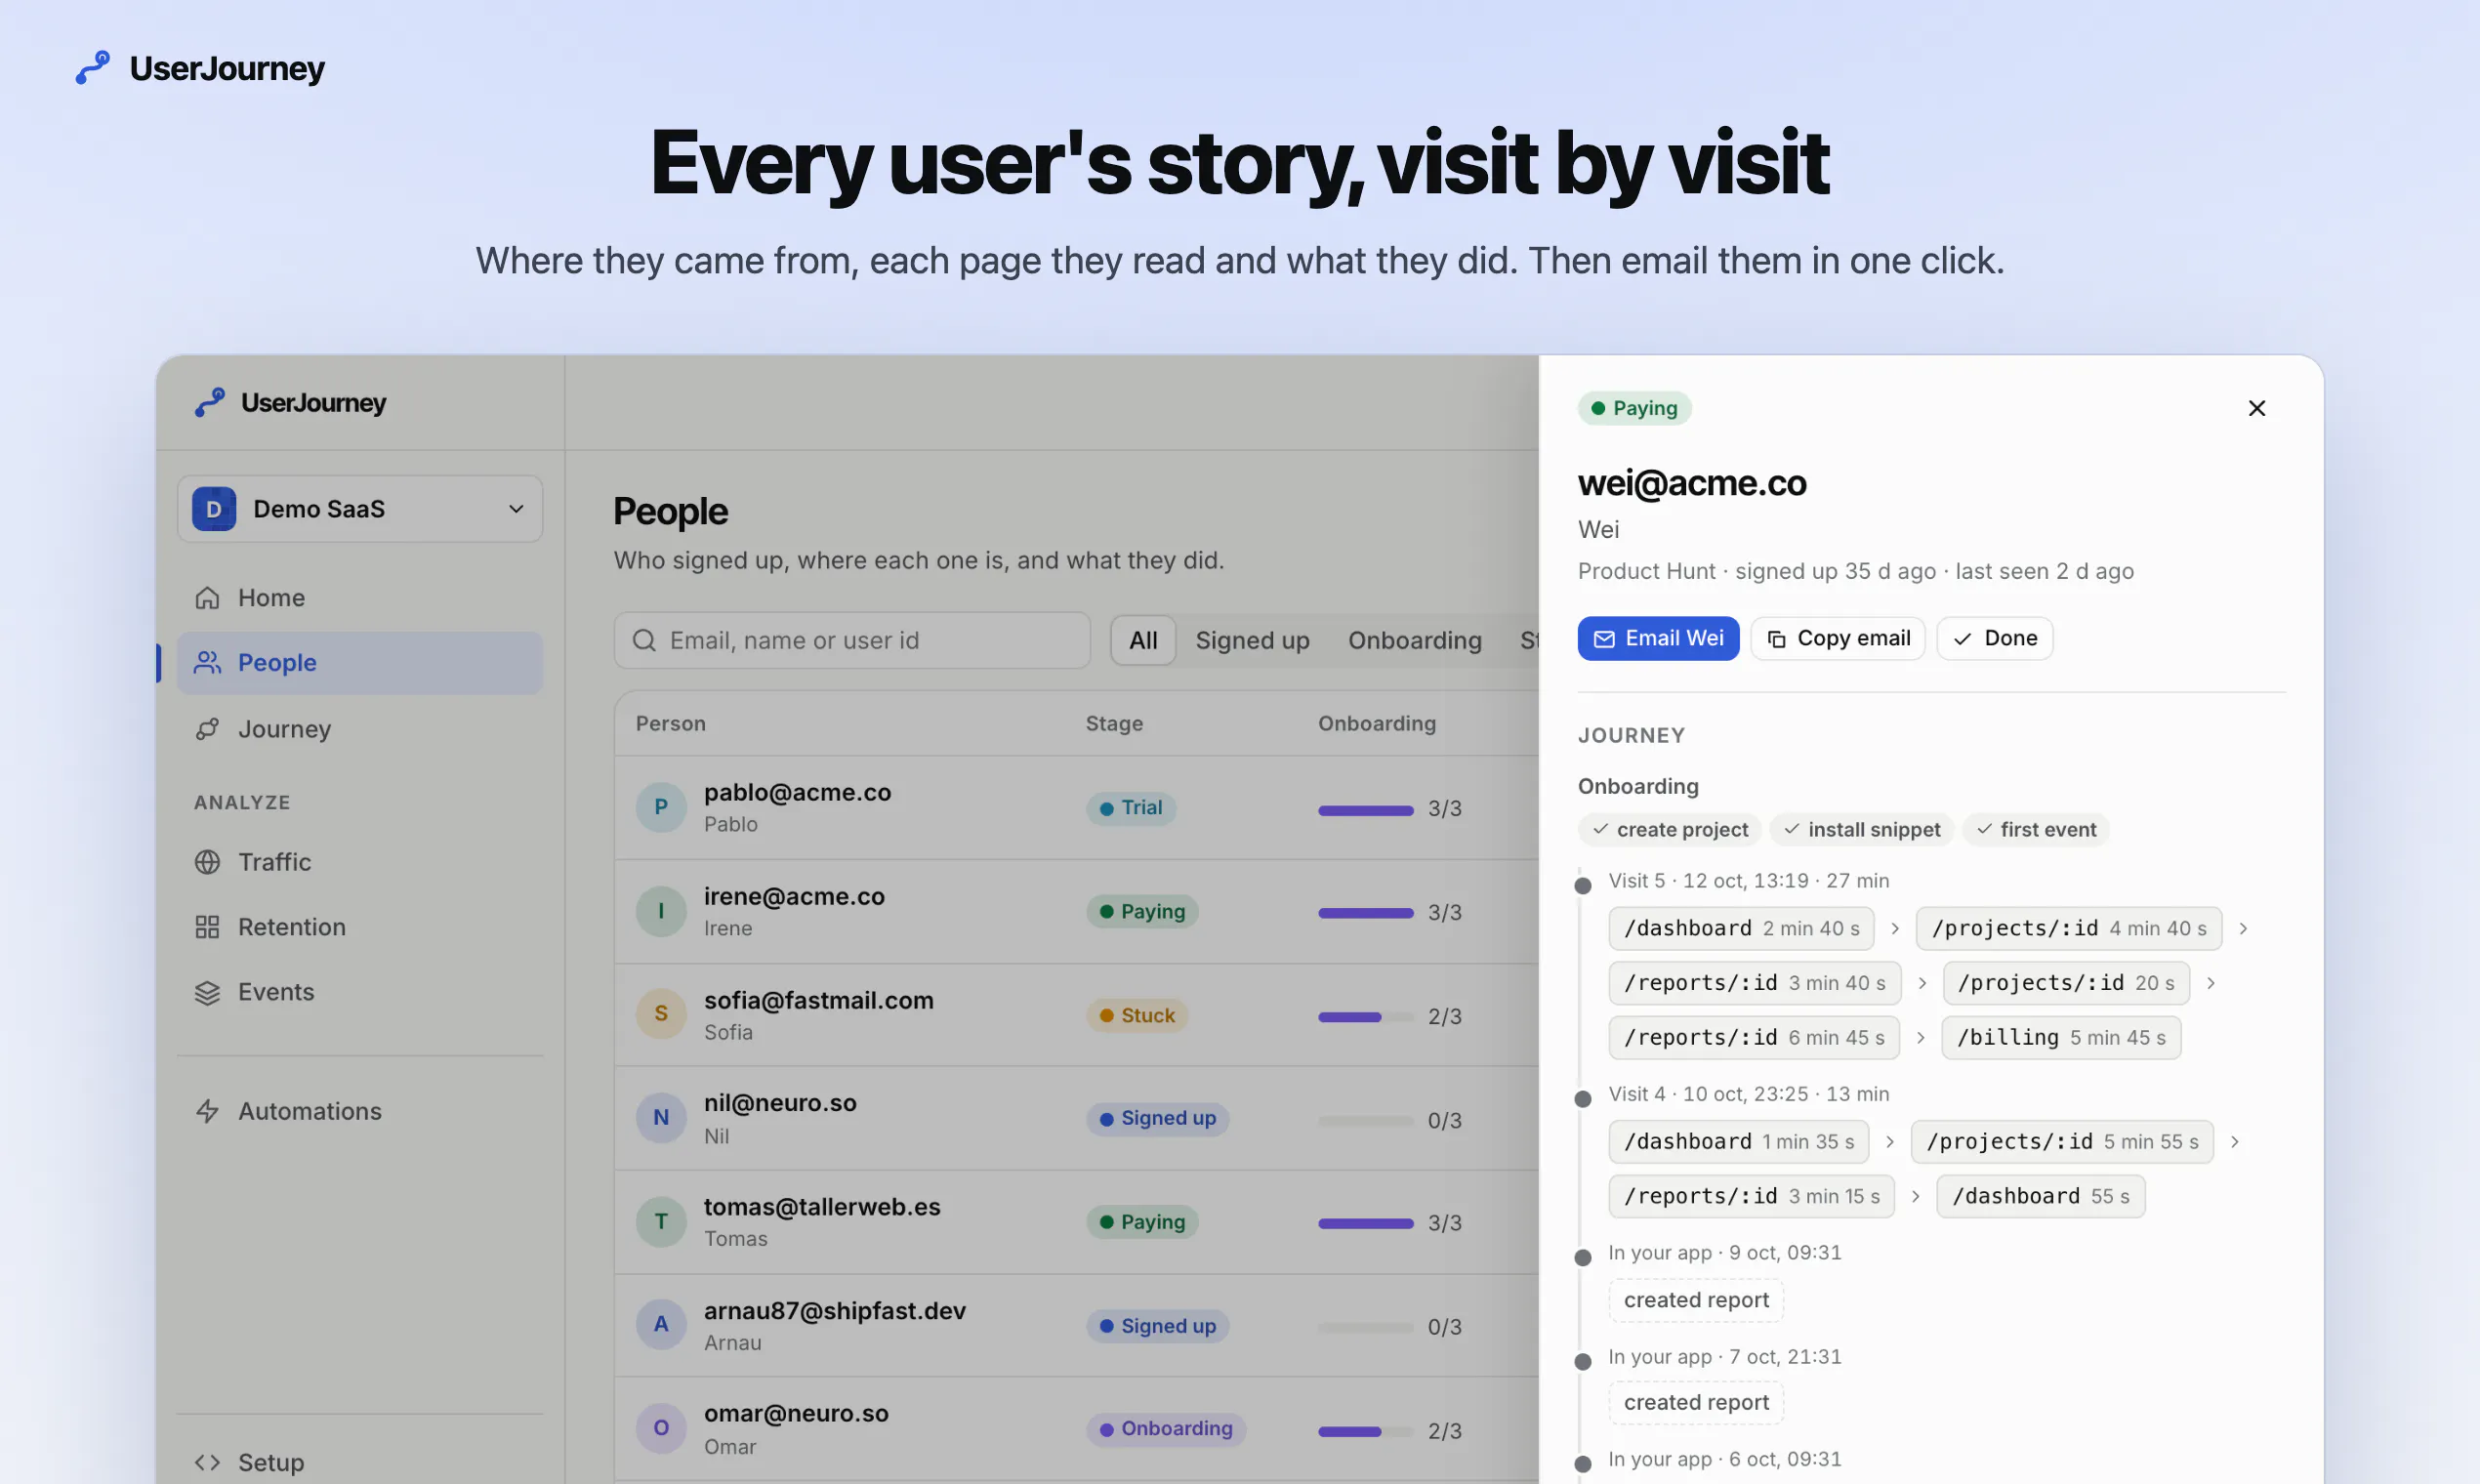Open the nil@neuro.so row
The width and height of the screenshot is (2480, 1484).
point(1076,1119)
